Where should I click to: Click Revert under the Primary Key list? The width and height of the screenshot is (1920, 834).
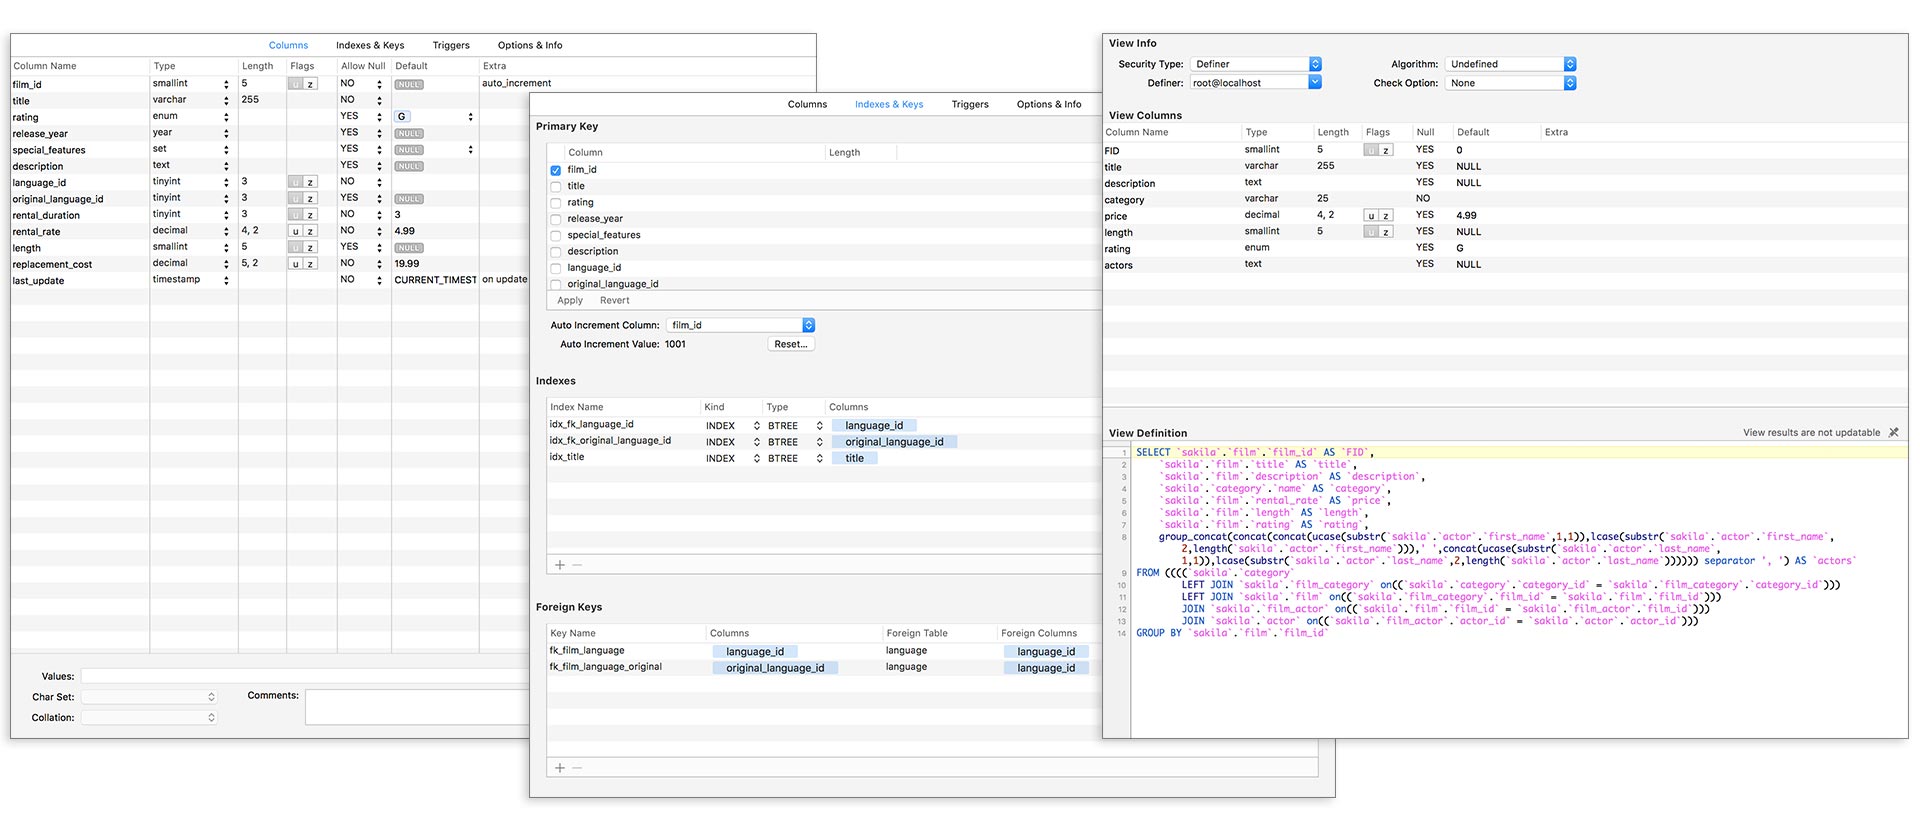615,300
